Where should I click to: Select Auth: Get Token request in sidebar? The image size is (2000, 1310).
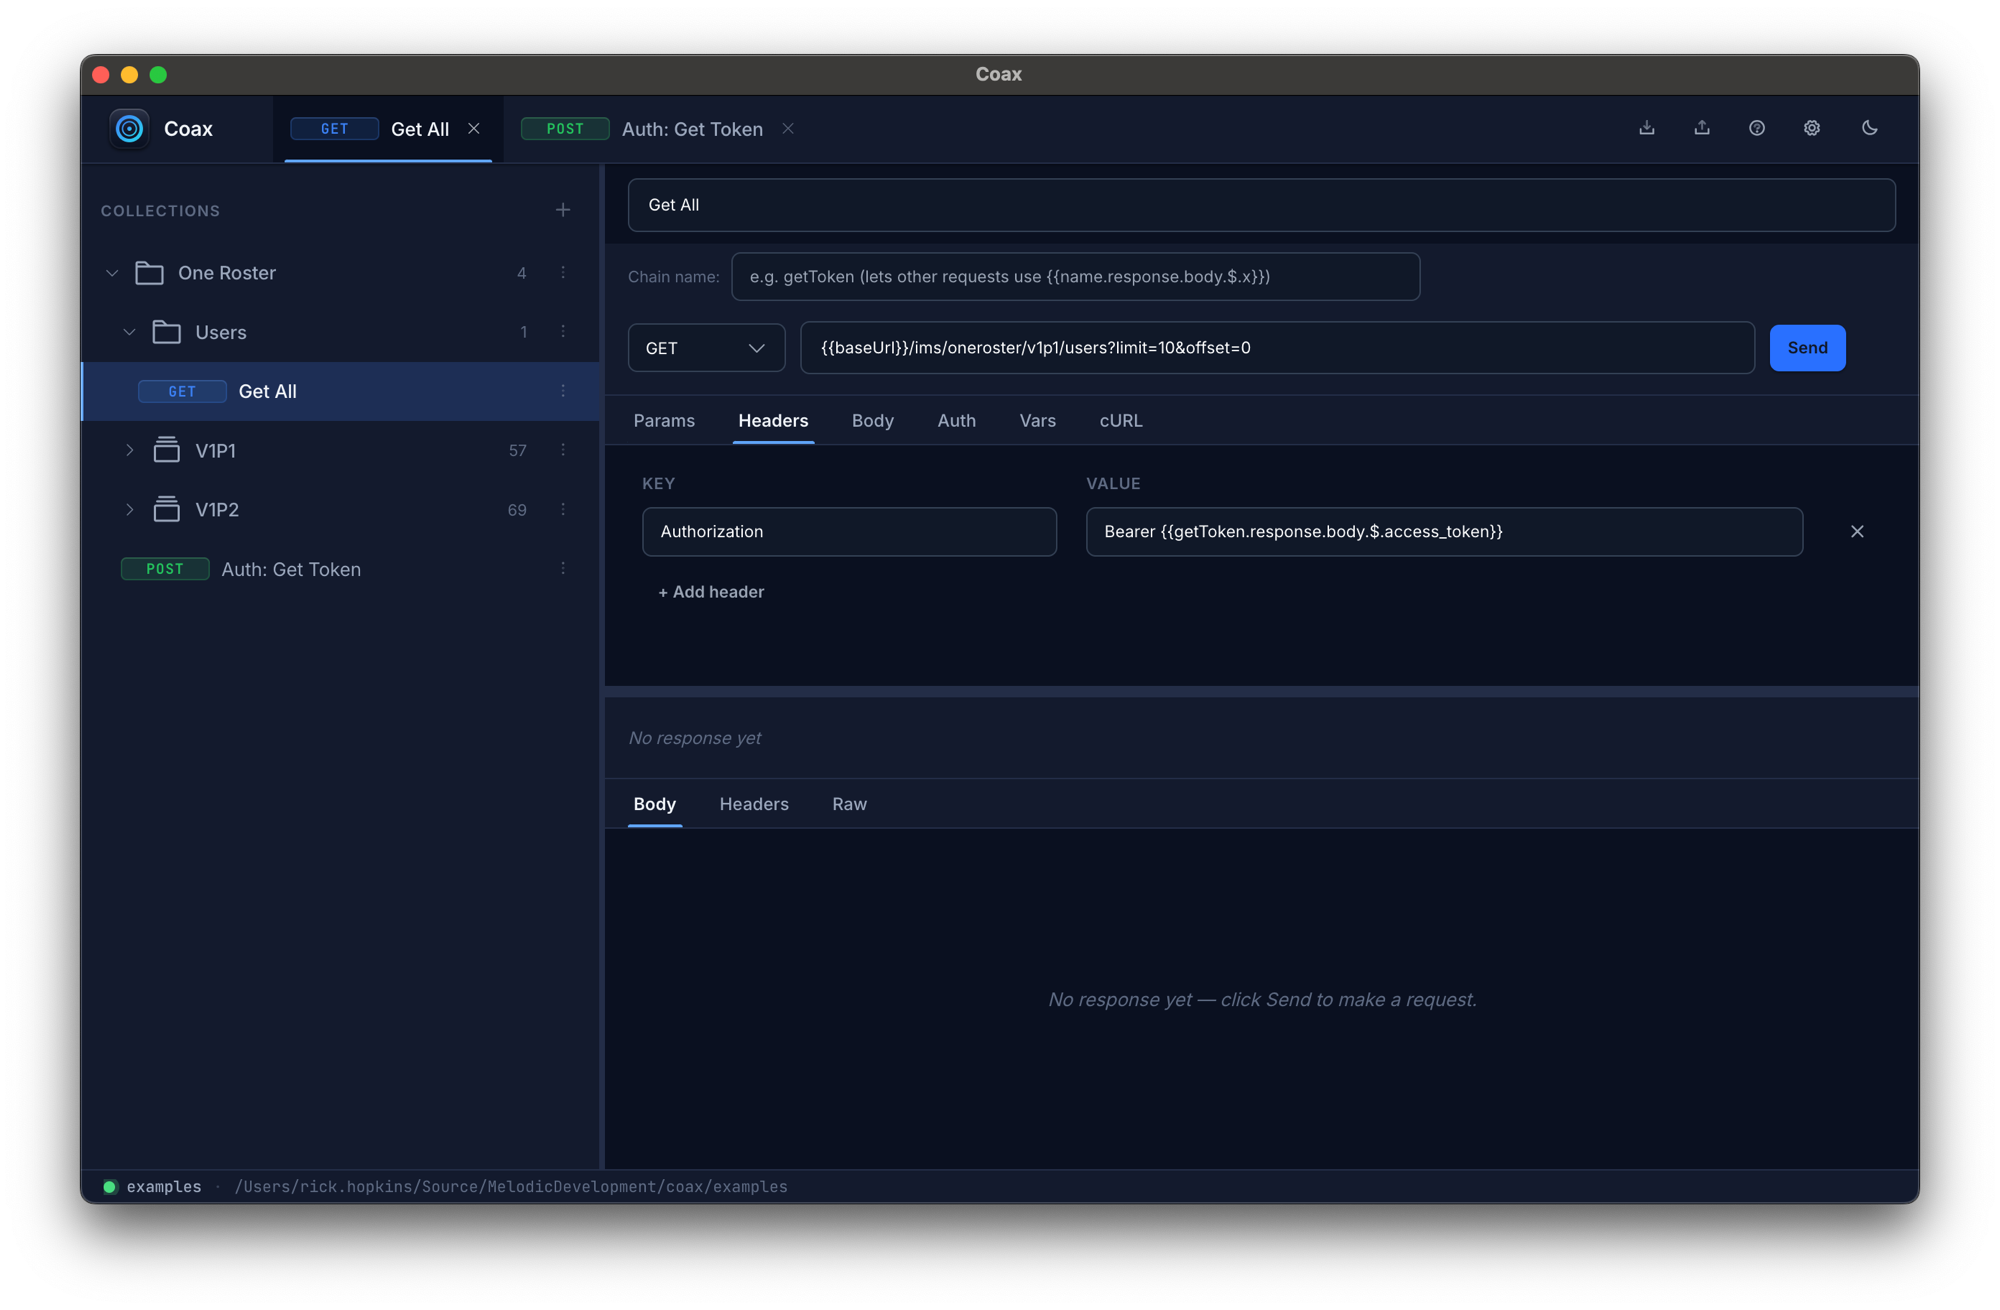pos(341,569)
